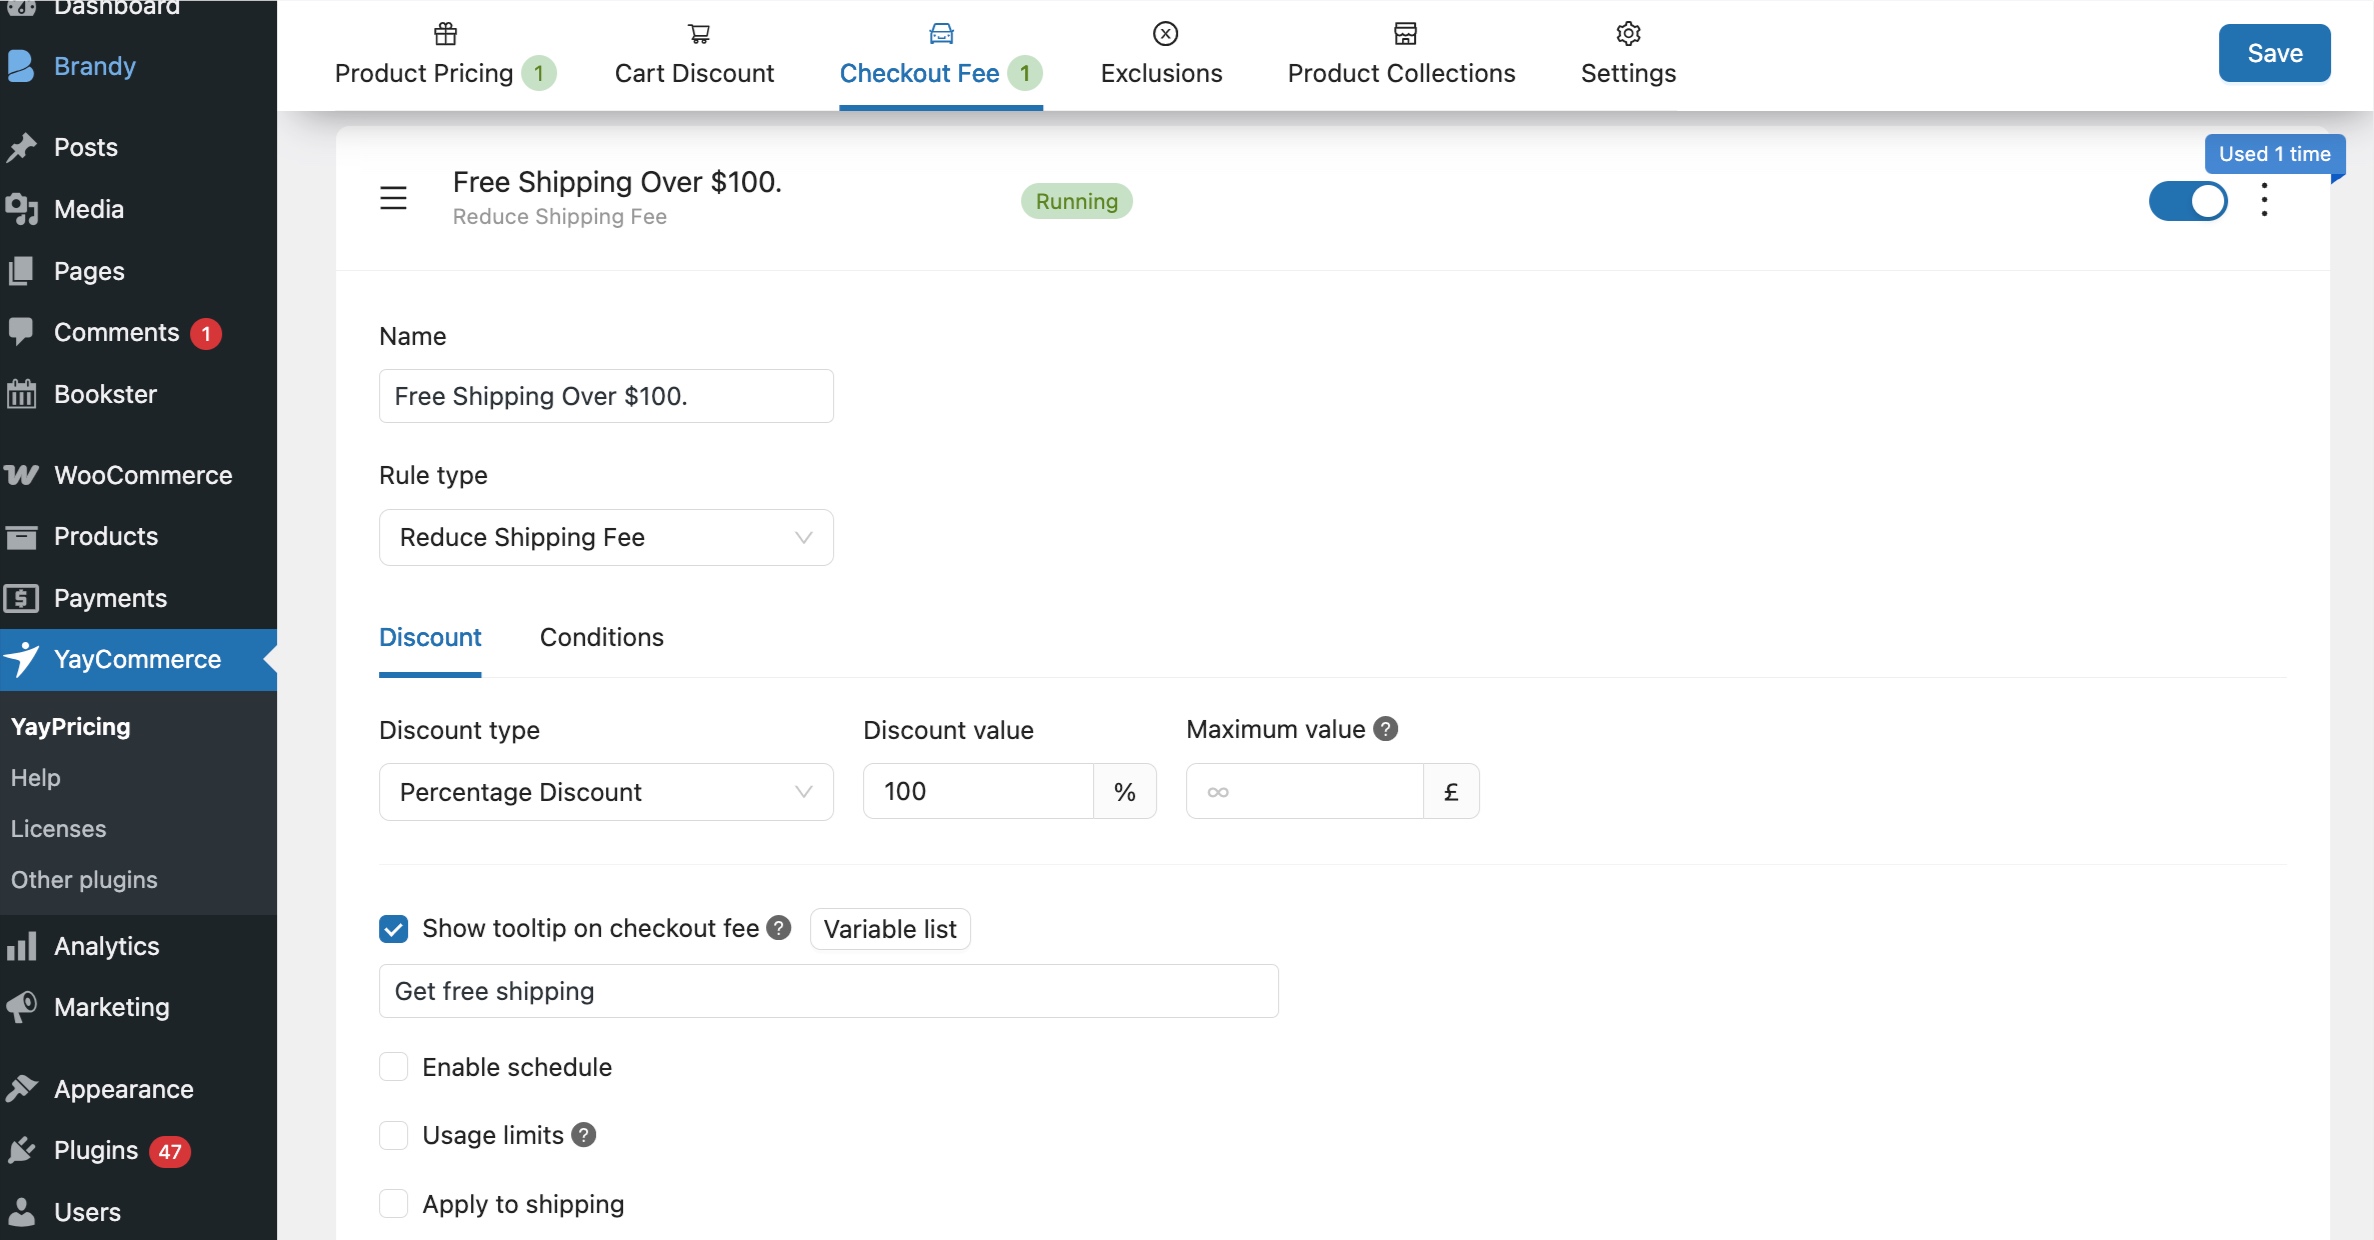Screen dimensions: 2374x1240
Task: Open the three-dot rule options menu
Action: coord(2264,200)
